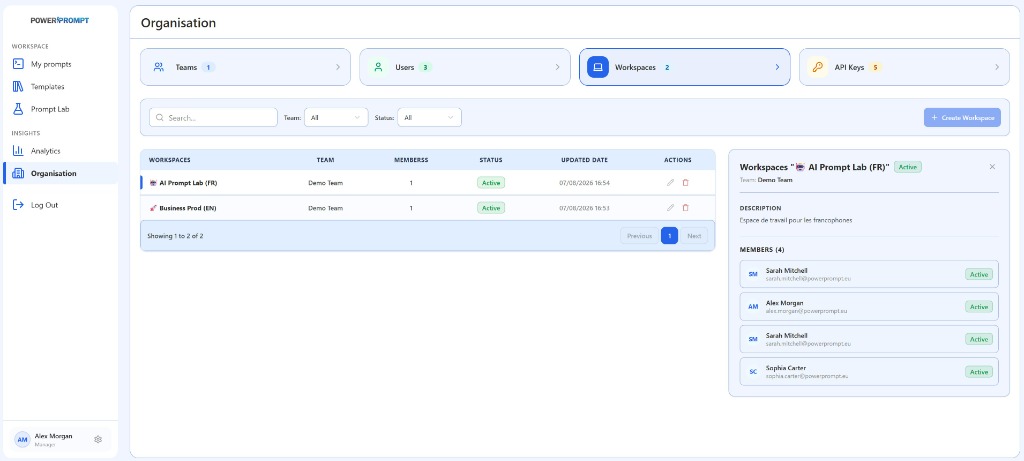Expand the Teams card chevron
This screenshot has width=1024, height=461.
338,67
